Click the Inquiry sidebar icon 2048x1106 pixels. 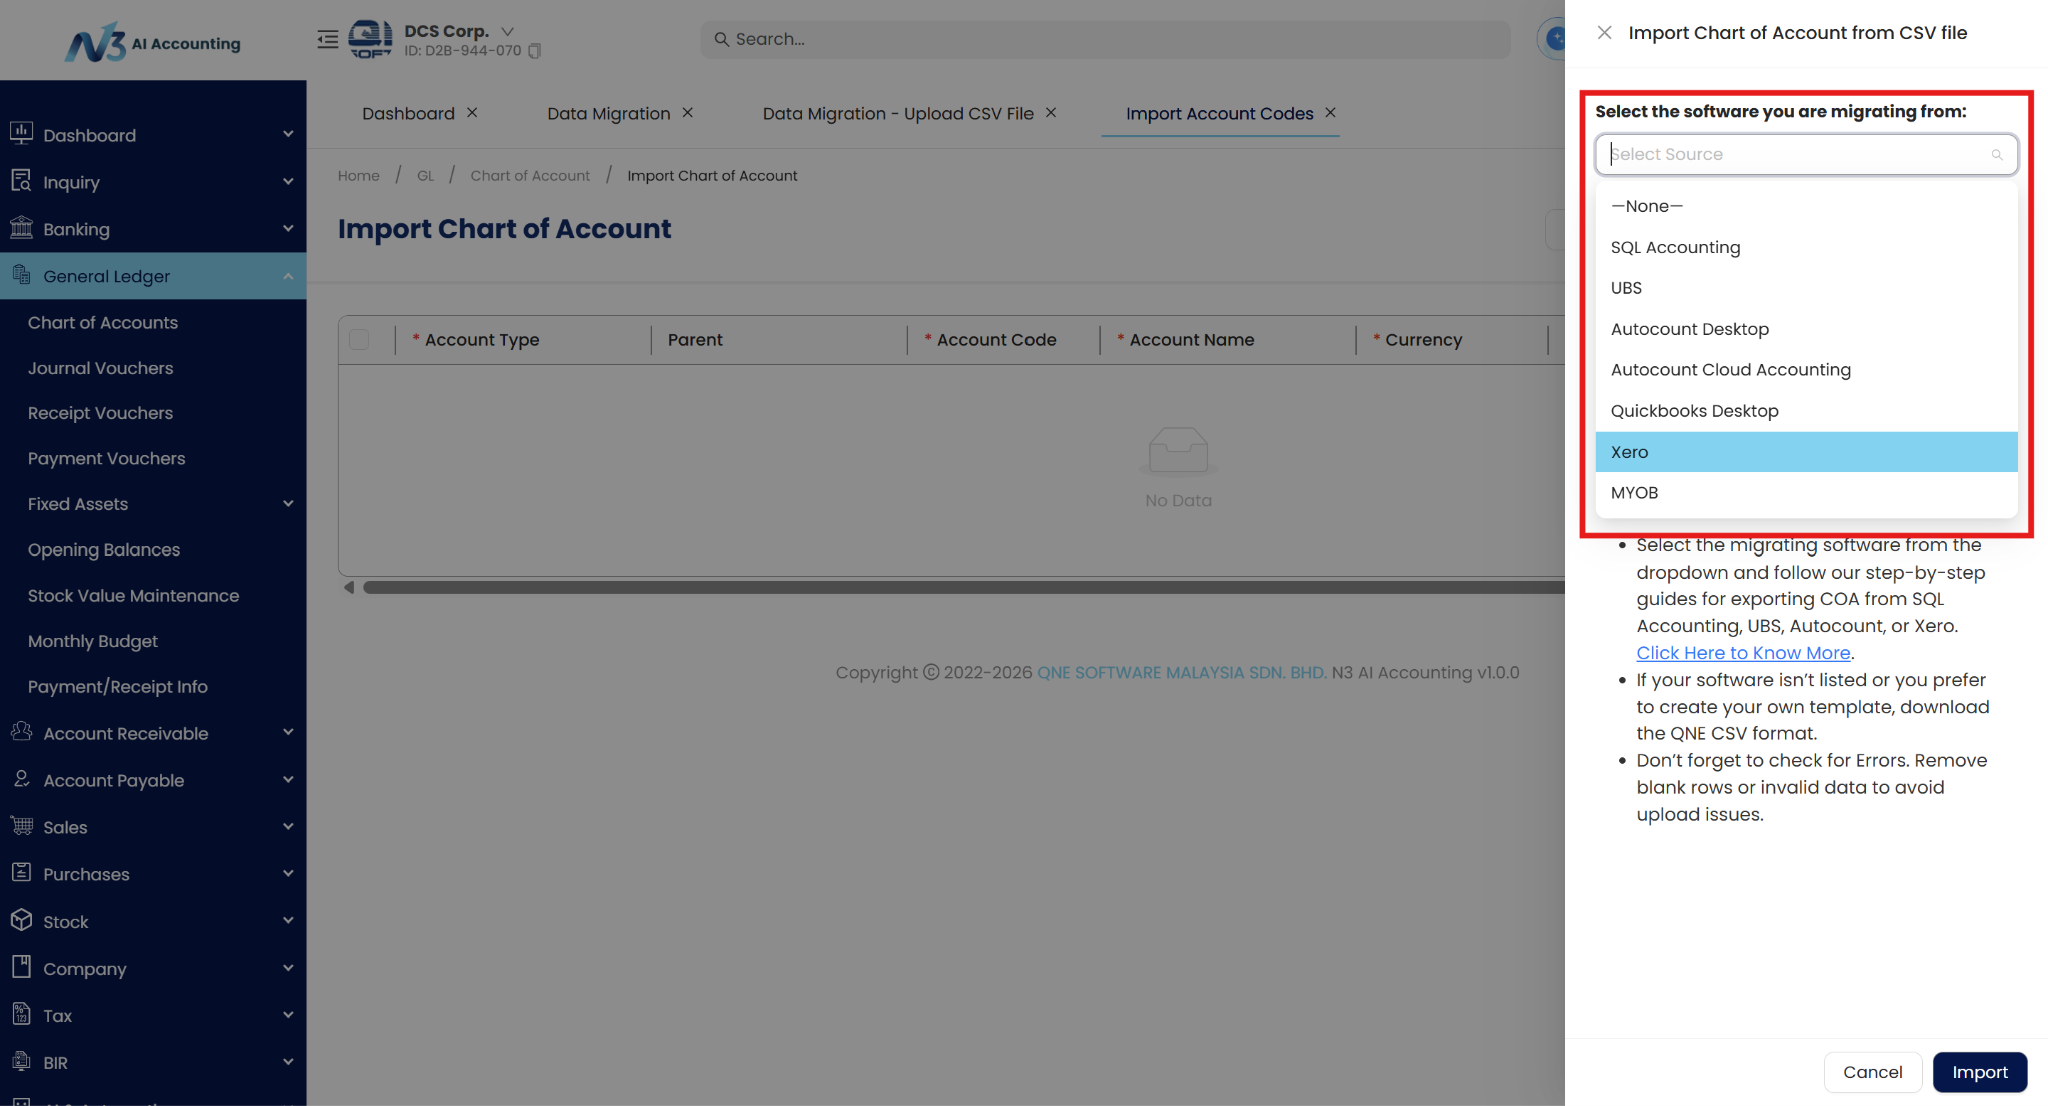coord(21,181)
